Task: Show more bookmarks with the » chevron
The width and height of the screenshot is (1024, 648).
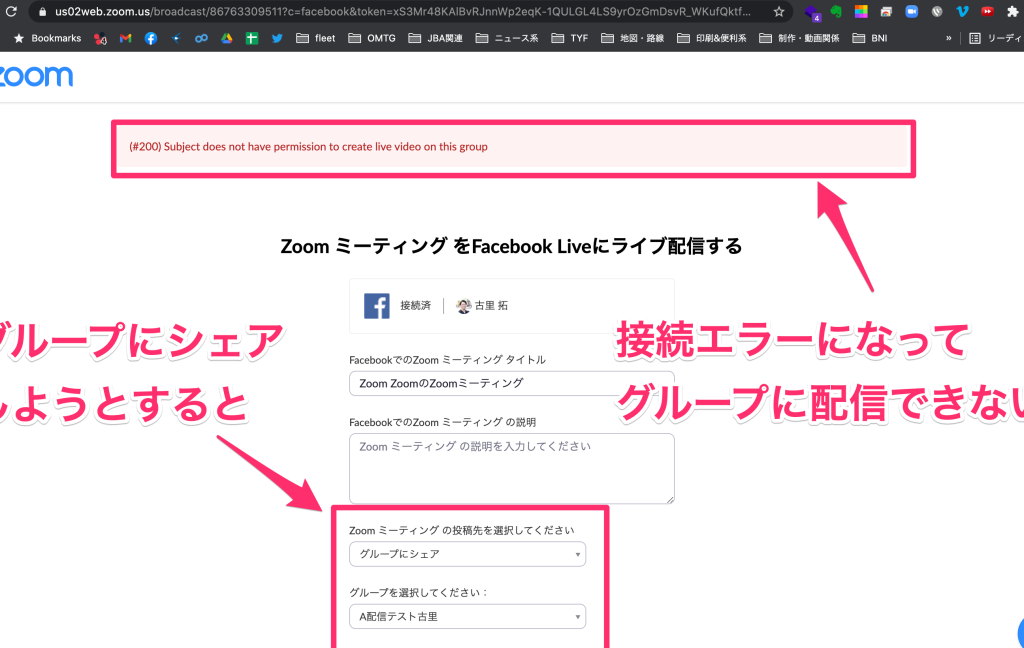Action: 948,39
